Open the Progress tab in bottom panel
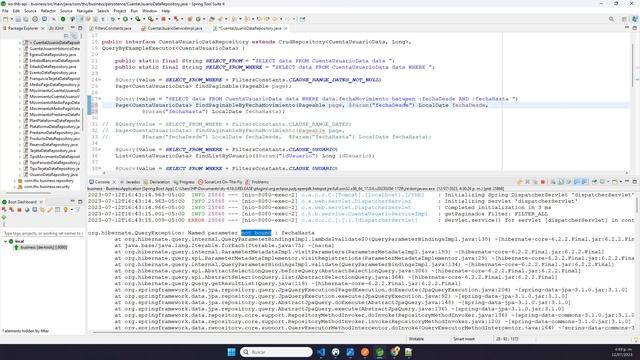The width and height of the screenshot is (640, 360). pos(184,182)
